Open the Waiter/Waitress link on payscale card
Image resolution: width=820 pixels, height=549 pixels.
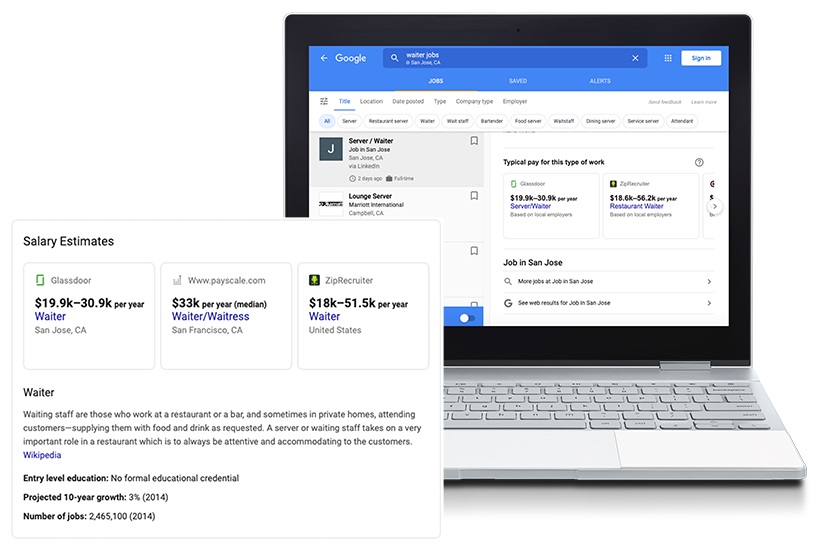(210, 316)
